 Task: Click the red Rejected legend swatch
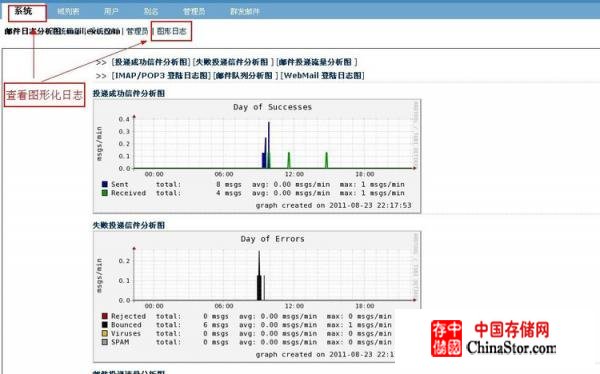tap(104, 316)
